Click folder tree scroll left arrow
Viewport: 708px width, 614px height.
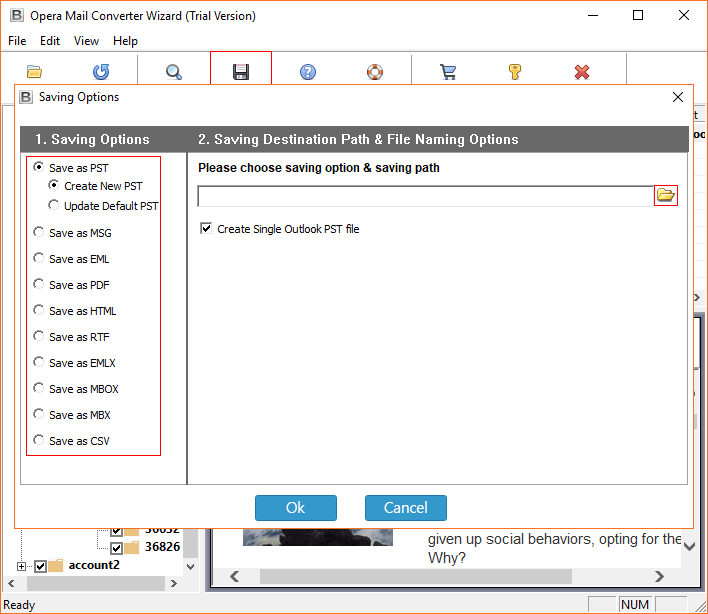point(11,583)
